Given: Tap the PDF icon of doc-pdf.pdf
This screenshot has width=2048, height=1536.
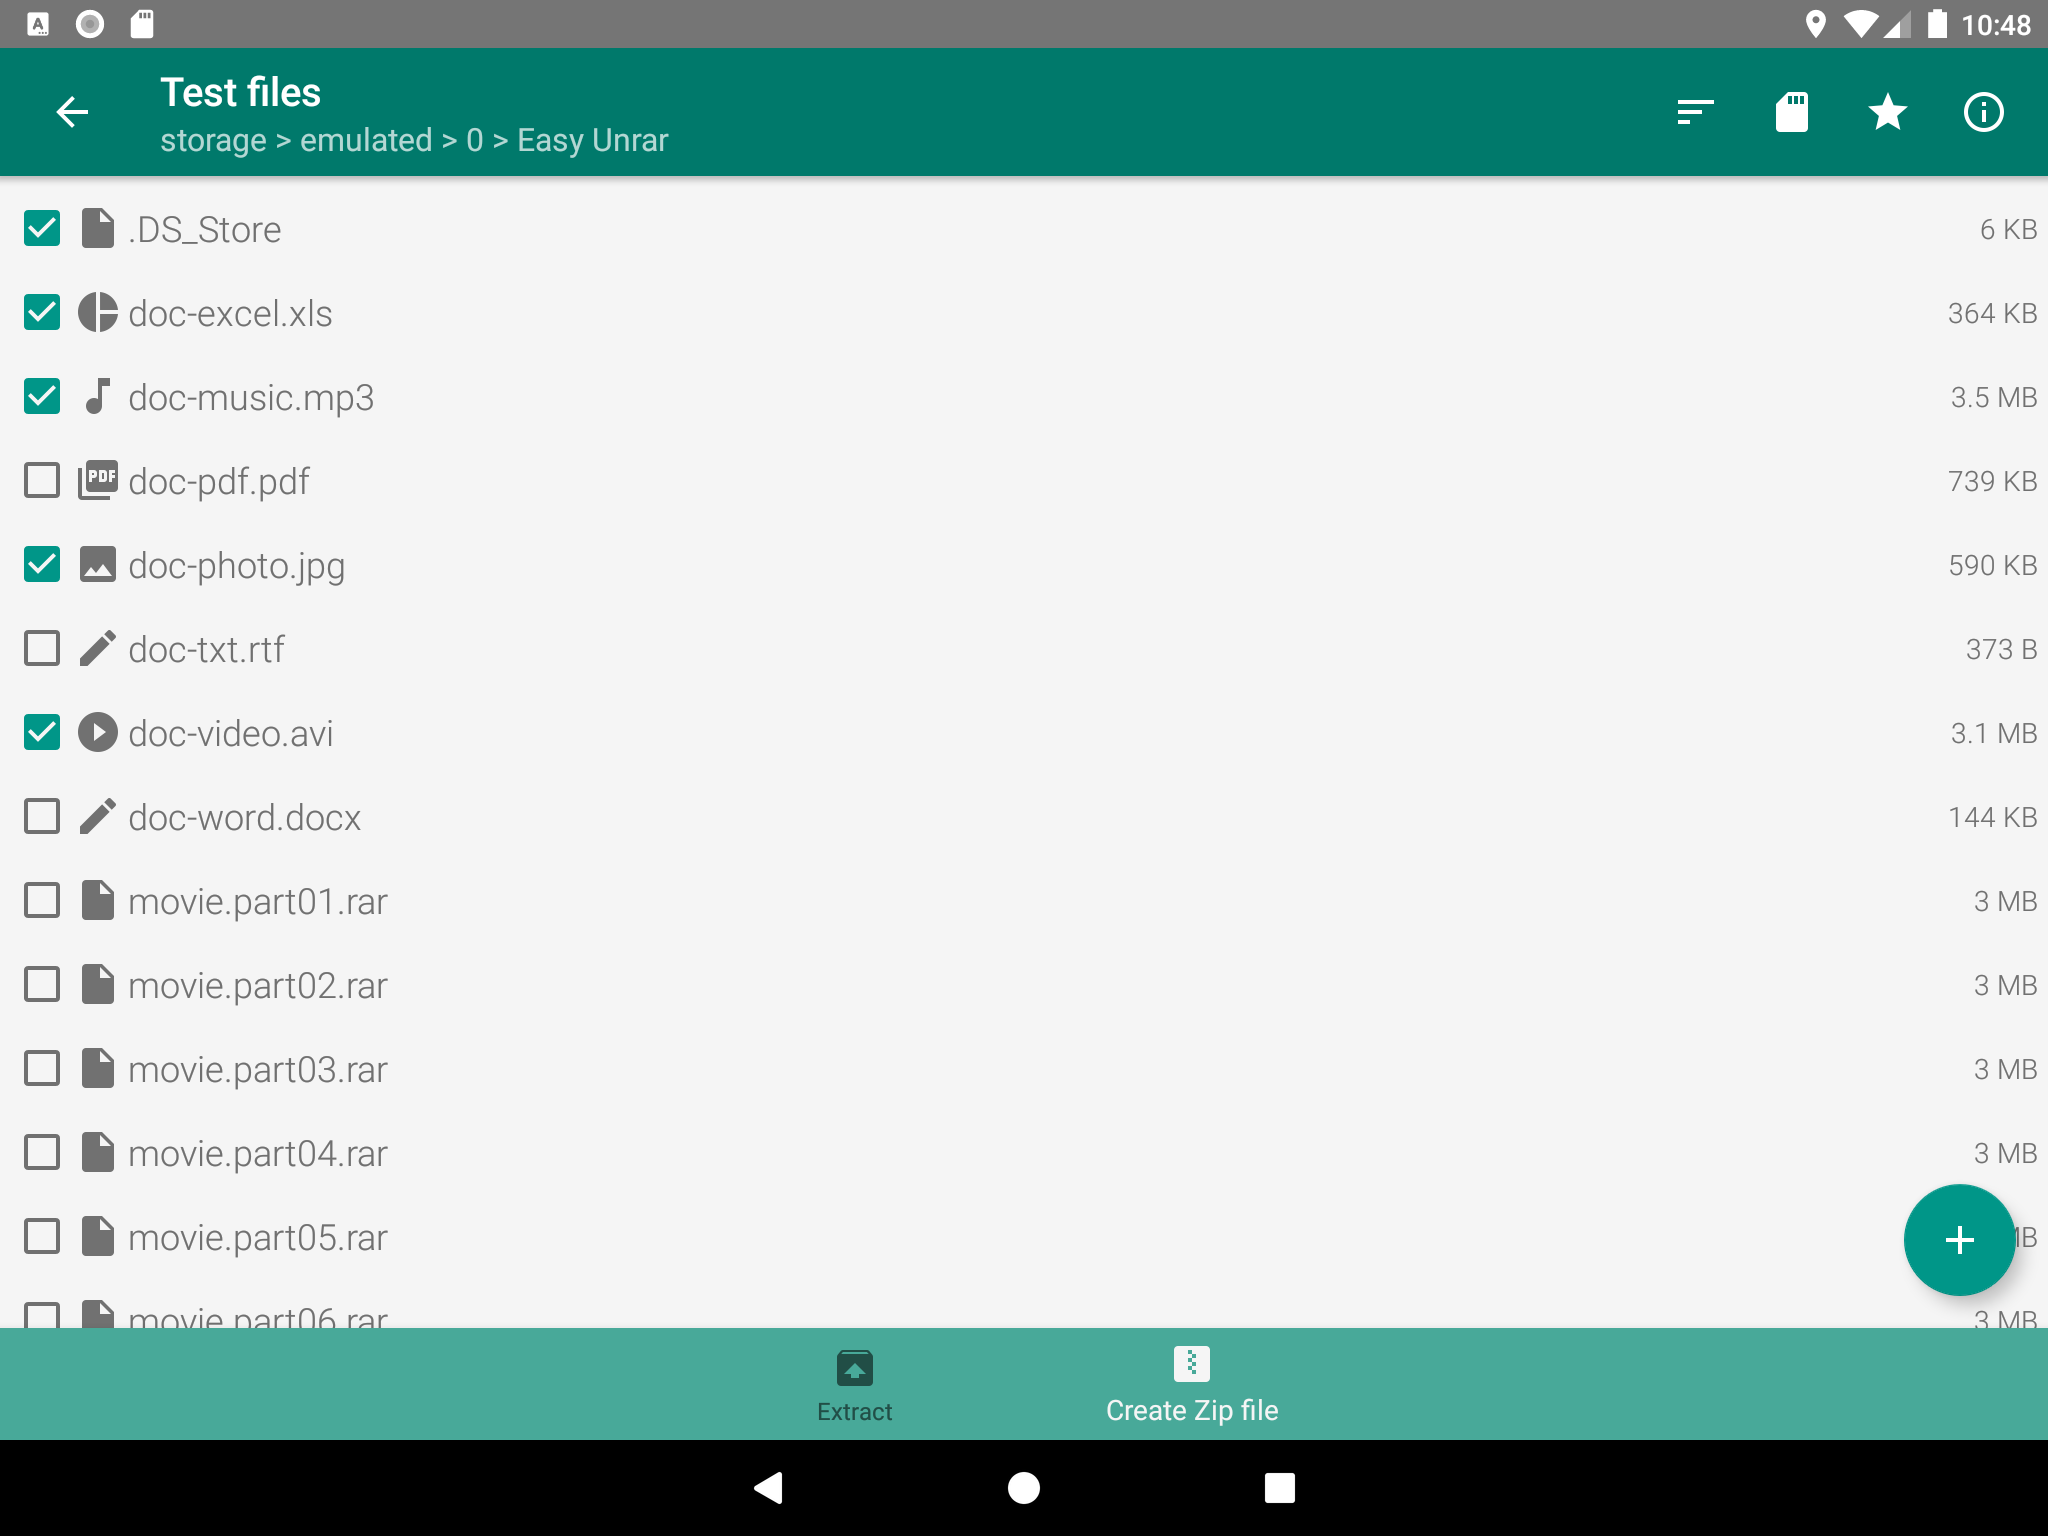Looking at the screenshot, I should (97, 480).
